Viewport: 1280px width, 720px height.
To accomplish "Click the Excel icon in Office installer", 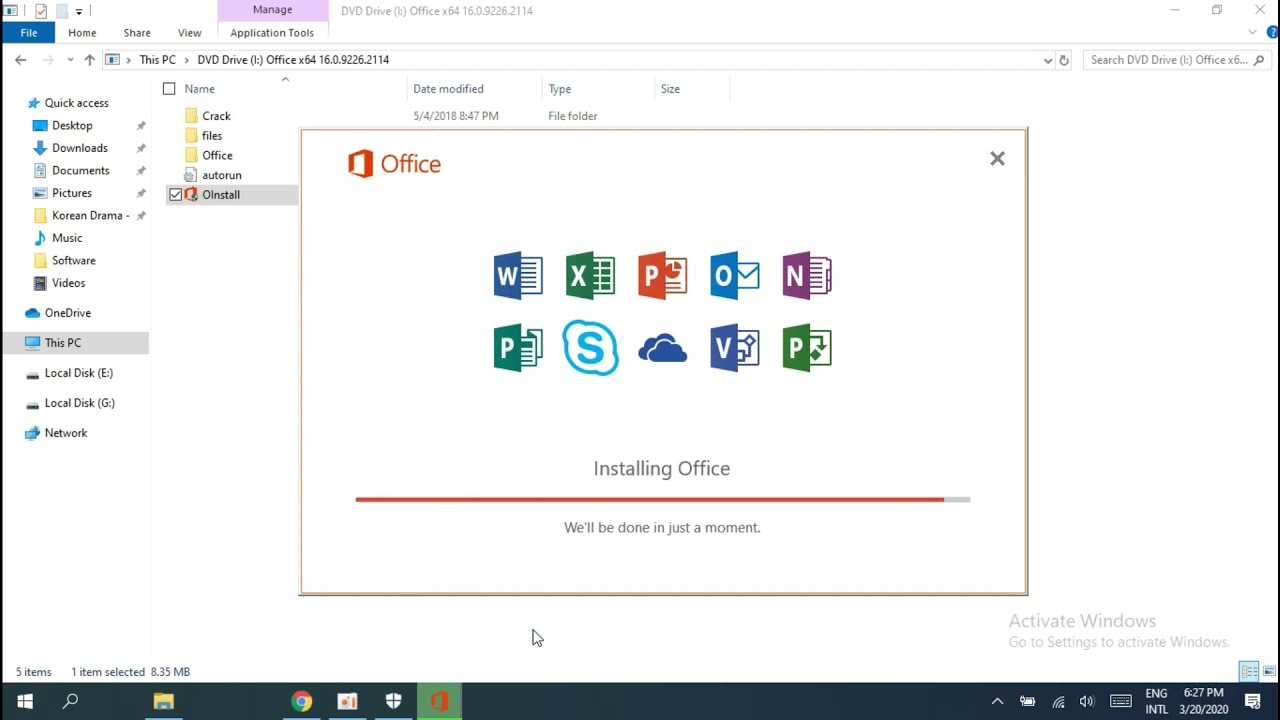I will tap(590, 276).
